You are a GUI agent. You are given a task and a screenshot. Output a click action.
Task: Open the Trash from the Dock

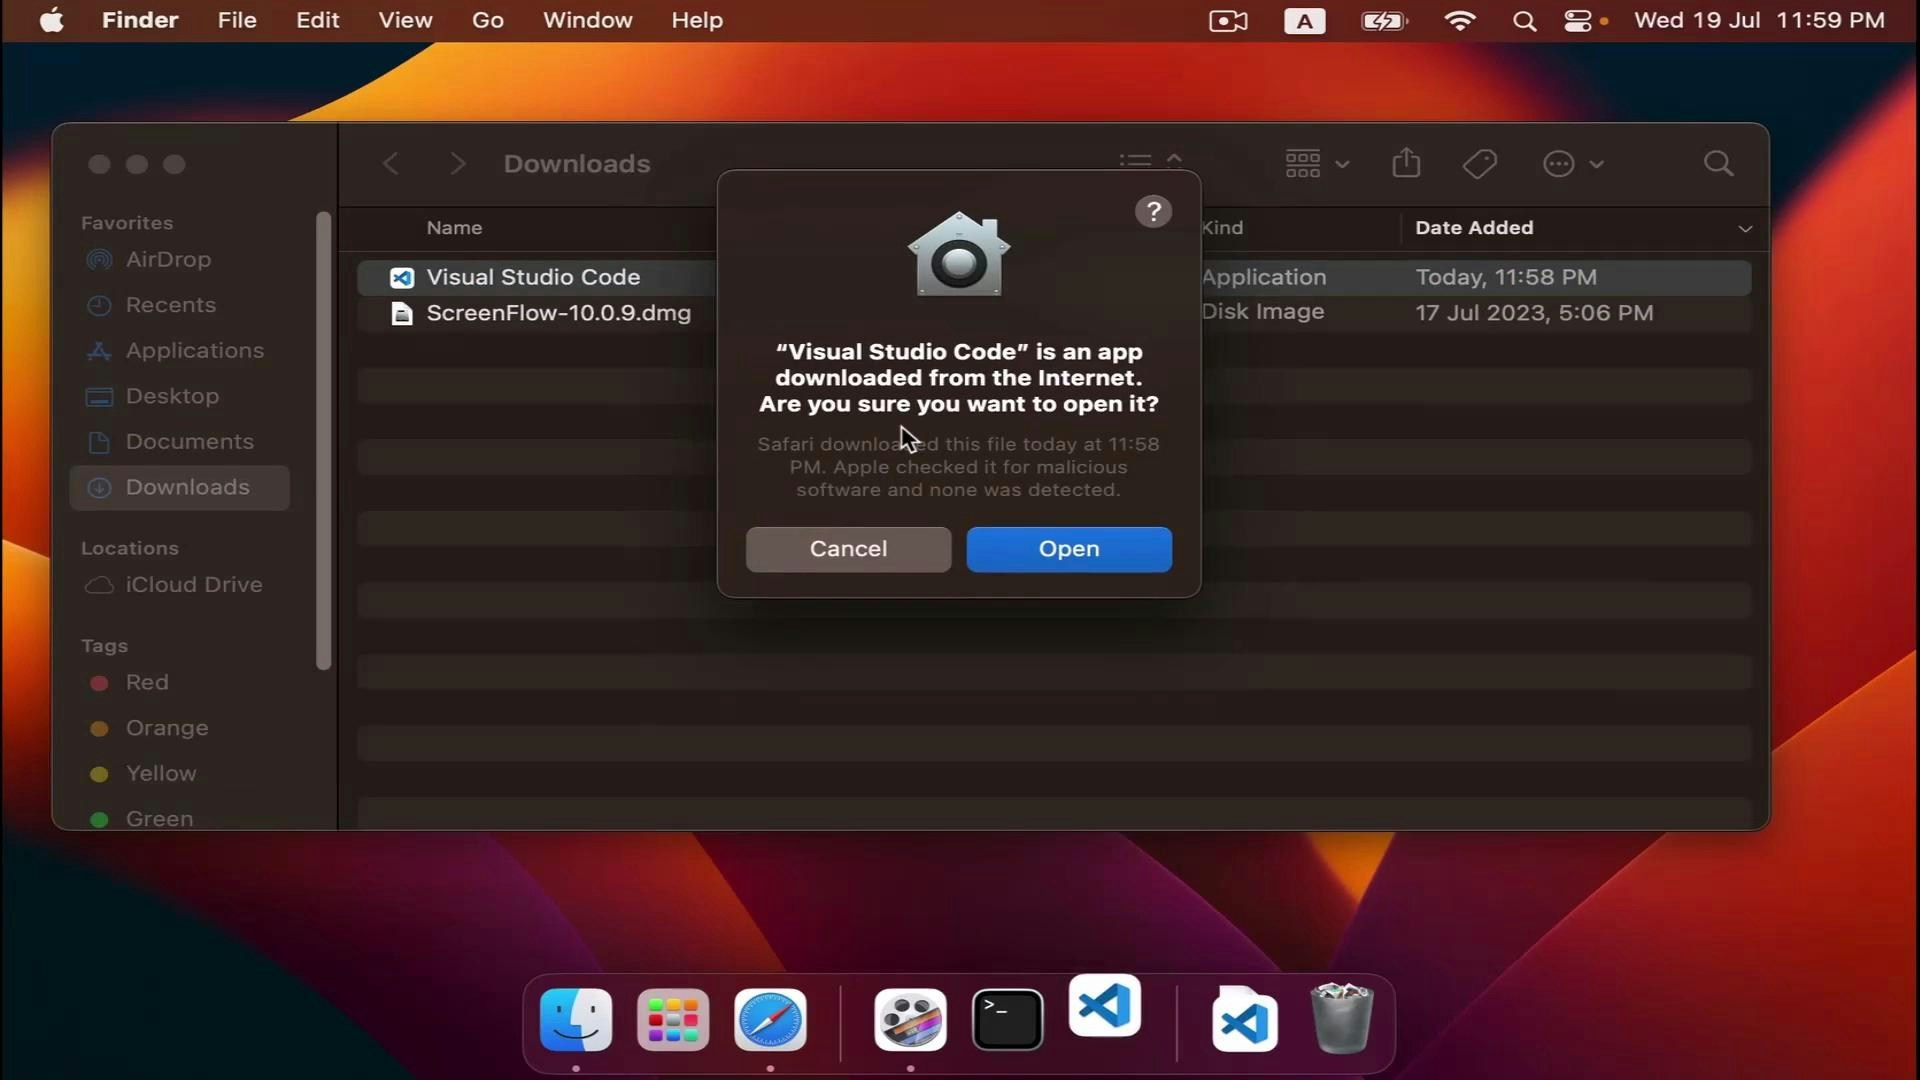tap(1341, 1018)
